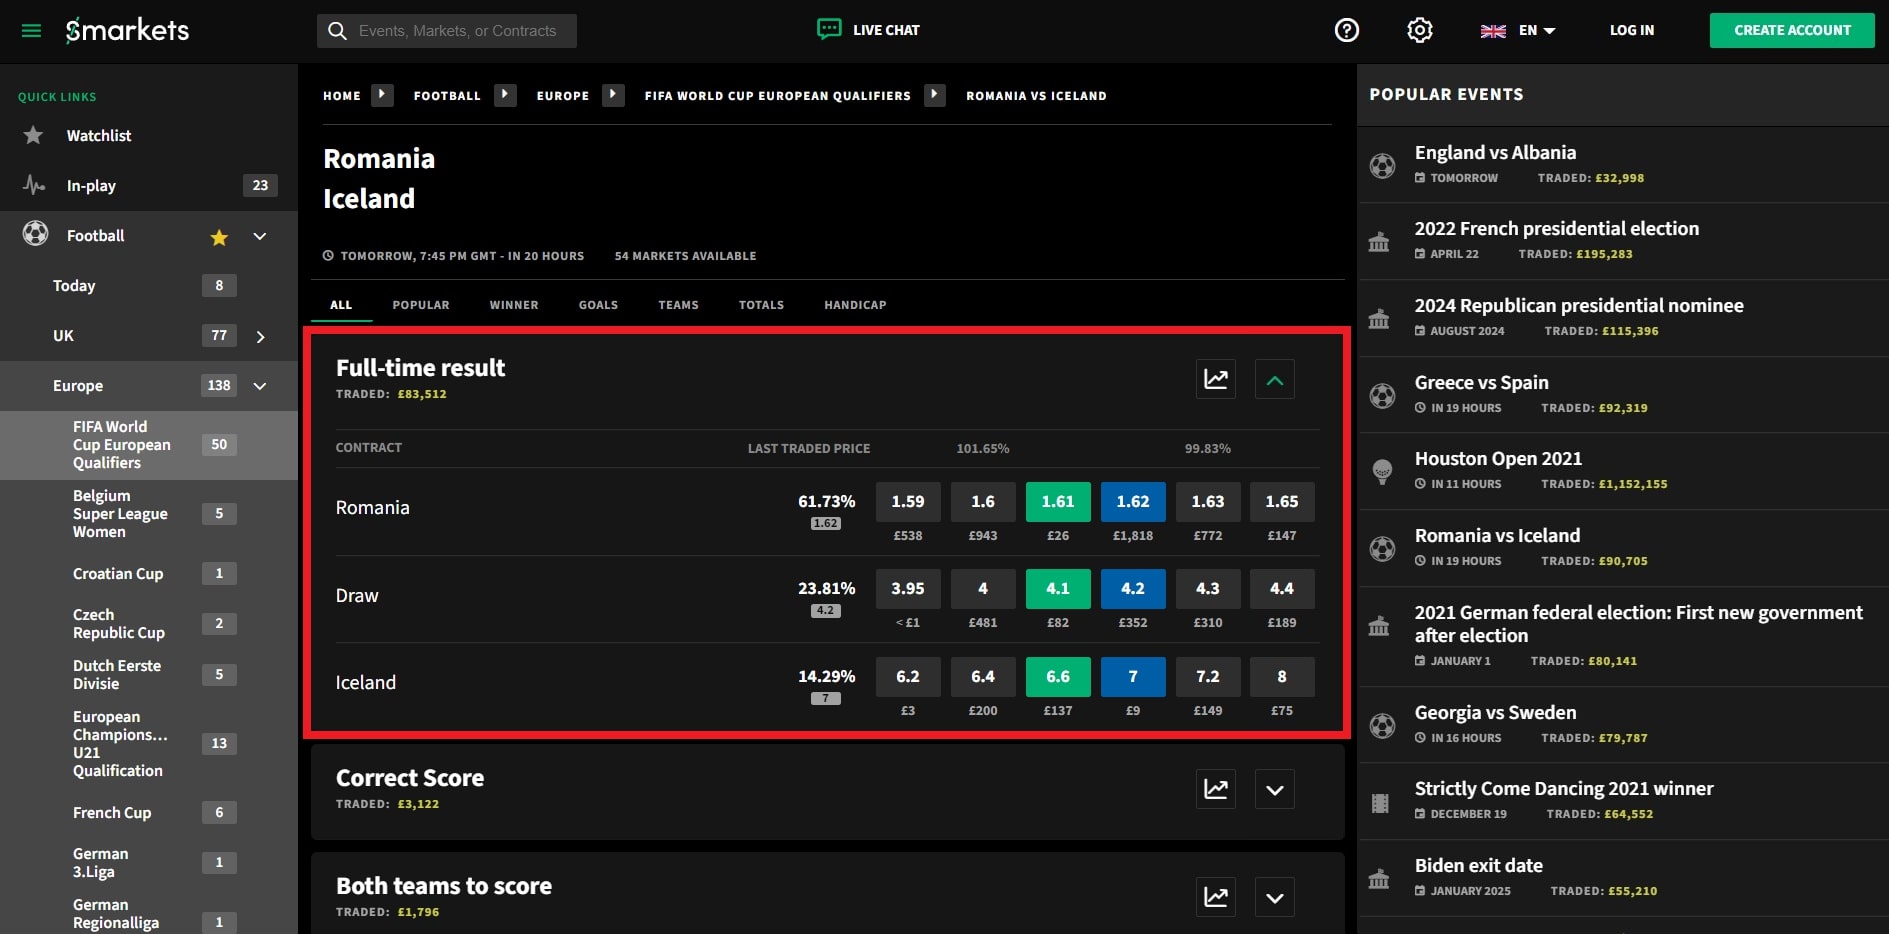Switch to the Goals tab
The width and height of the screenshot is (1889, 934).
(x=598, y=305)
